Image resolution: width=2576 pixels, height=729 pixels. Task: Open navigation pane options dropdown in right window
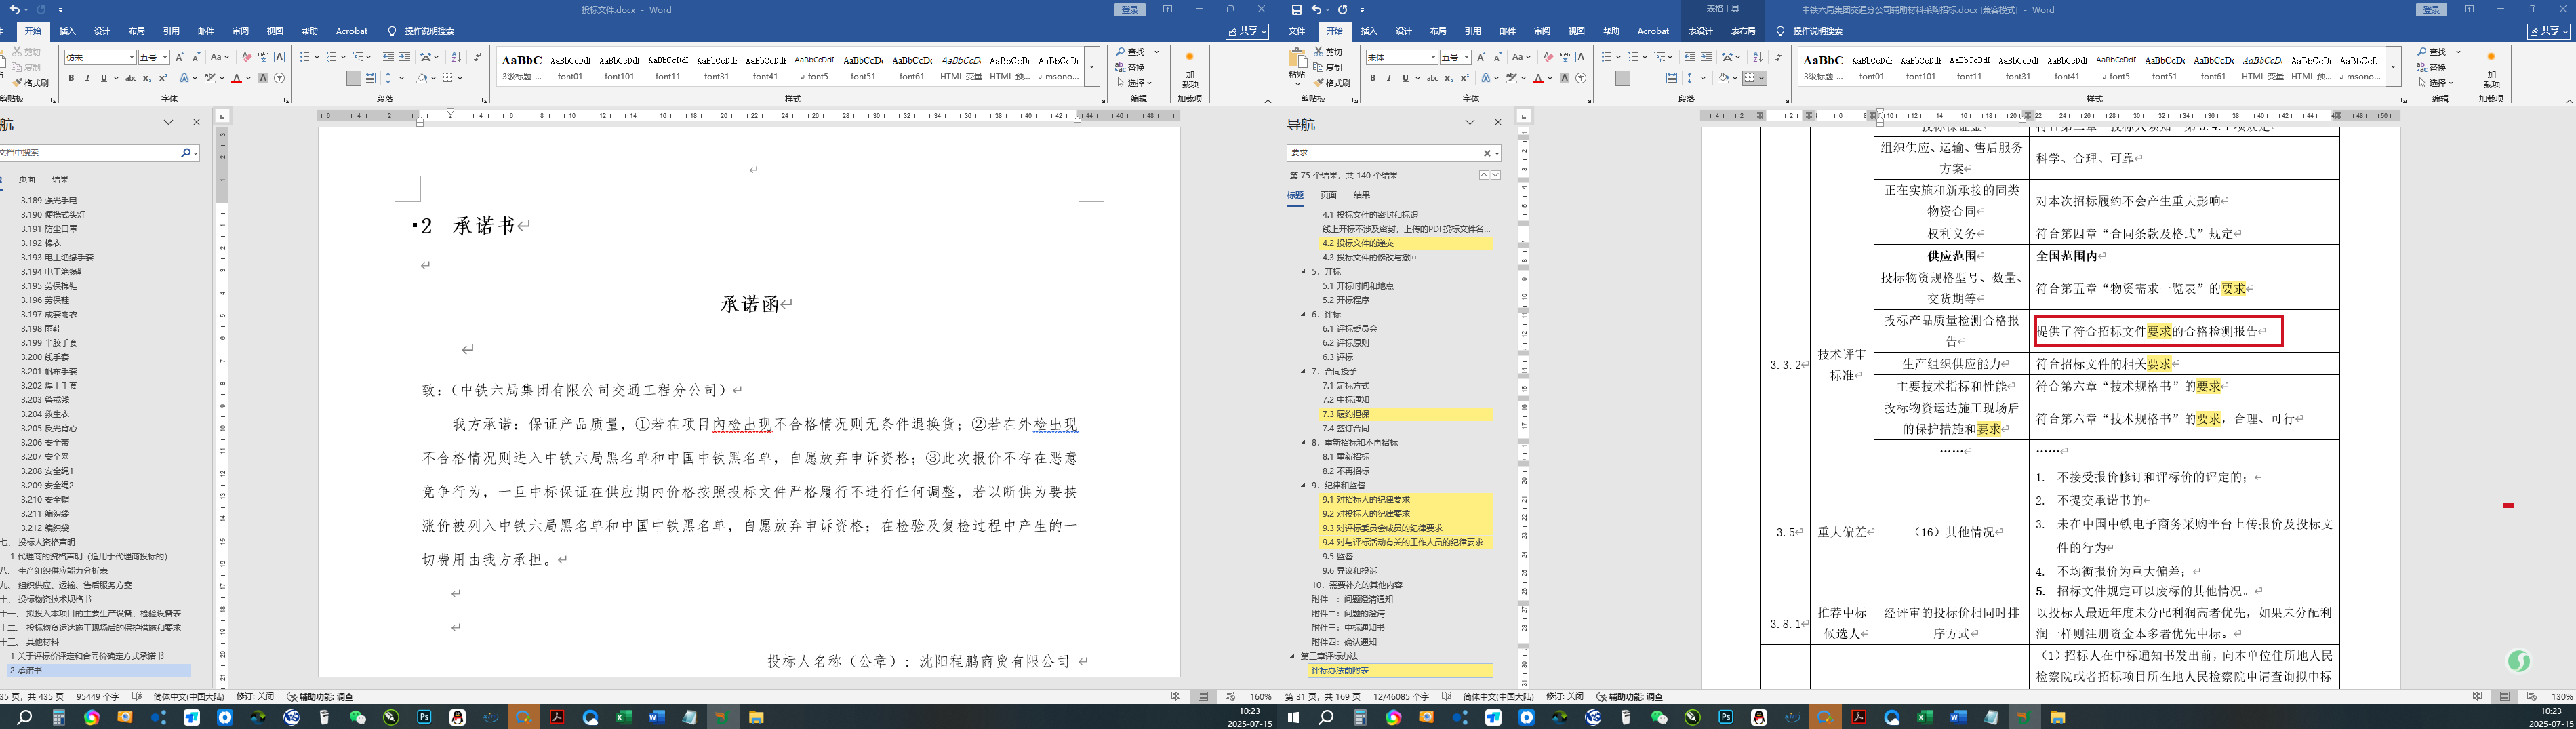1470,123
